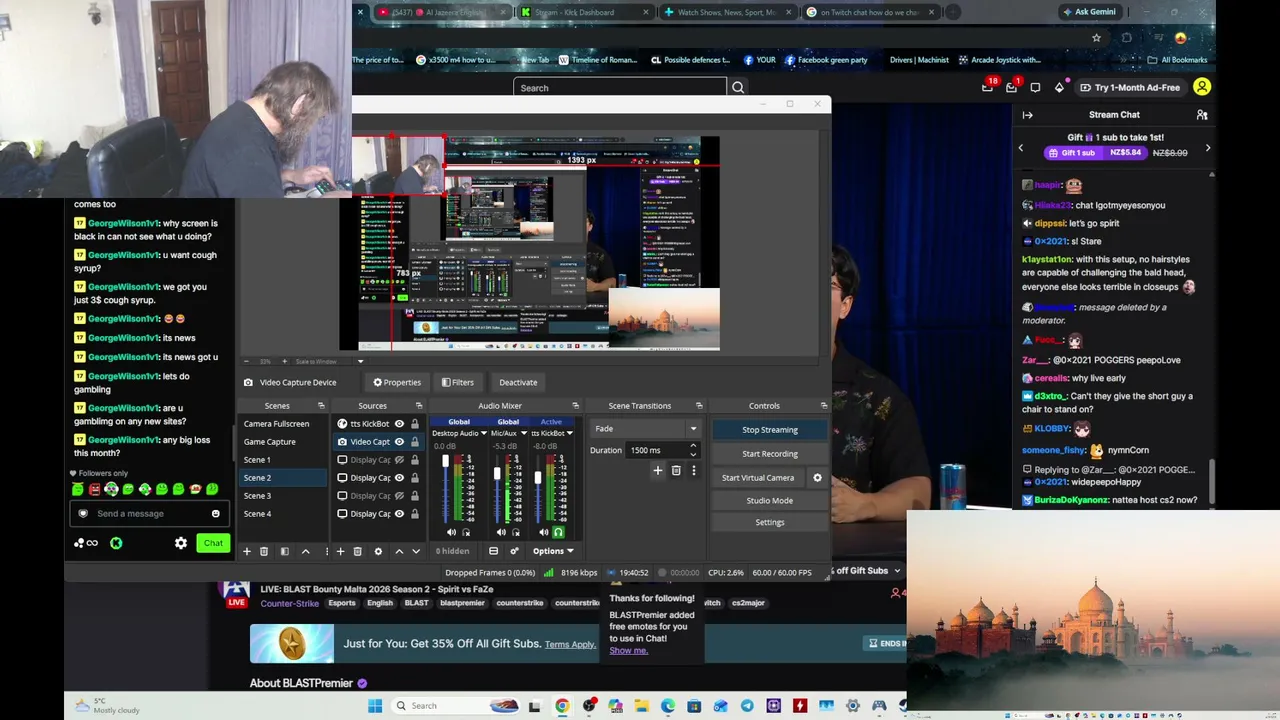Open source Filters button
This screenshot has width=1280, height=720.
tap(458, 382)
